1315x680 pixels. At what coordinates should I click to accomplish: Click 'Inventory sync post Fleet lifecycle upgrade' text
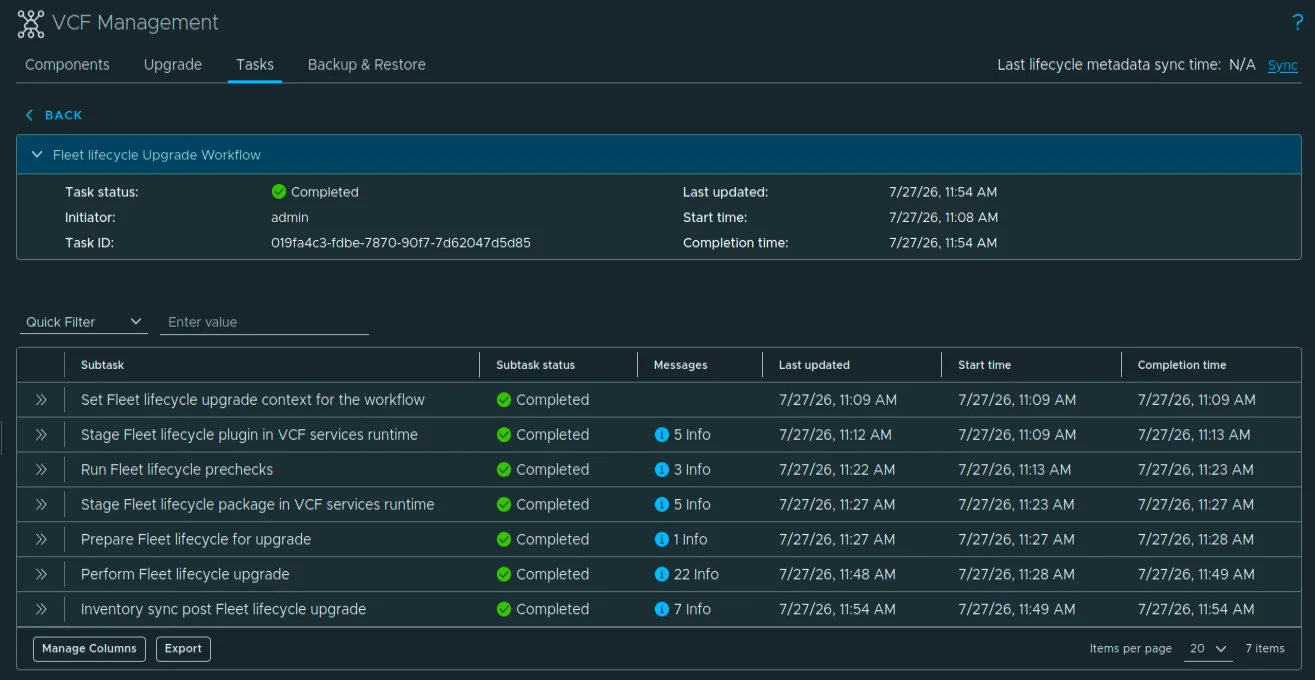(x=223, y=610)
